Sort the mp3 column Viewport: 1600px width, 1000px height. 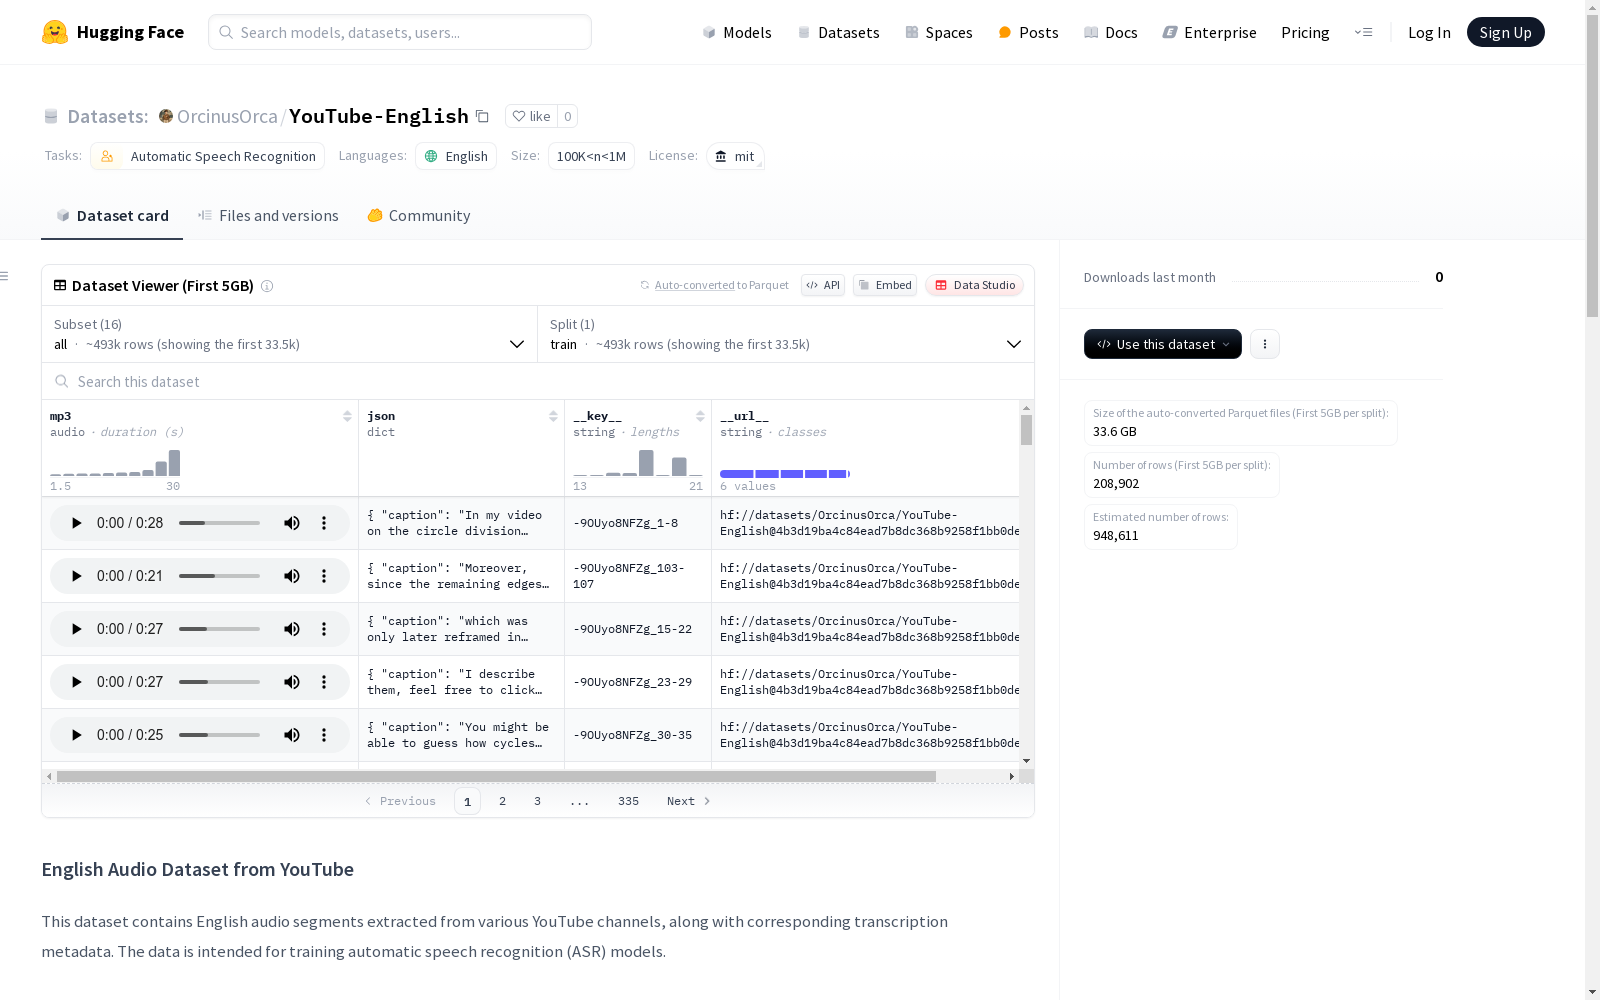[x=347, y=416]
